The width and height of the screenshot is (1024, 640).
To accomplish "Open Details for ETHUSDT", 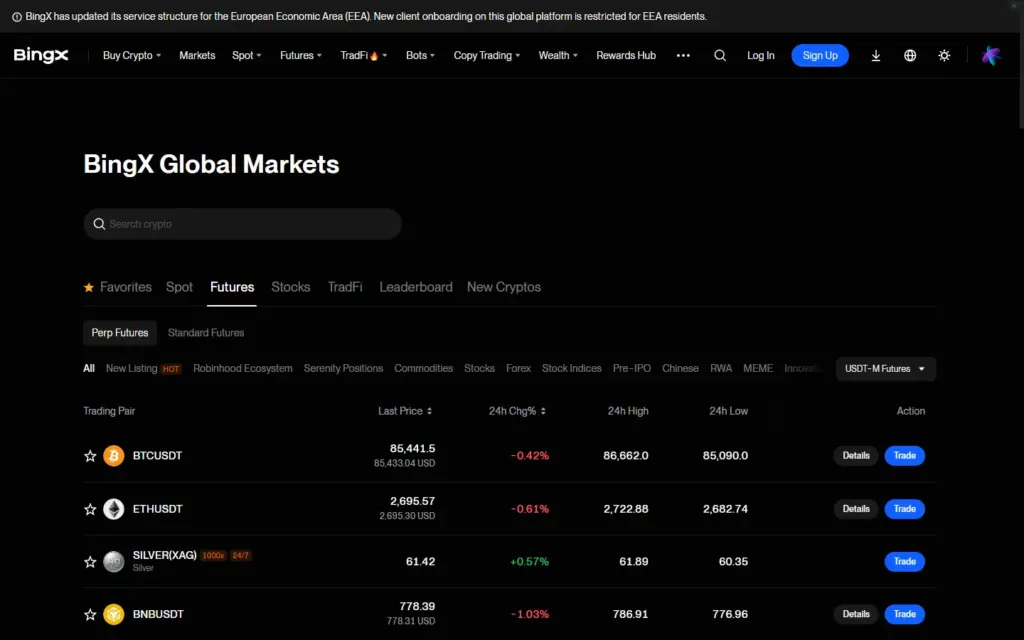I will [856, 509].
